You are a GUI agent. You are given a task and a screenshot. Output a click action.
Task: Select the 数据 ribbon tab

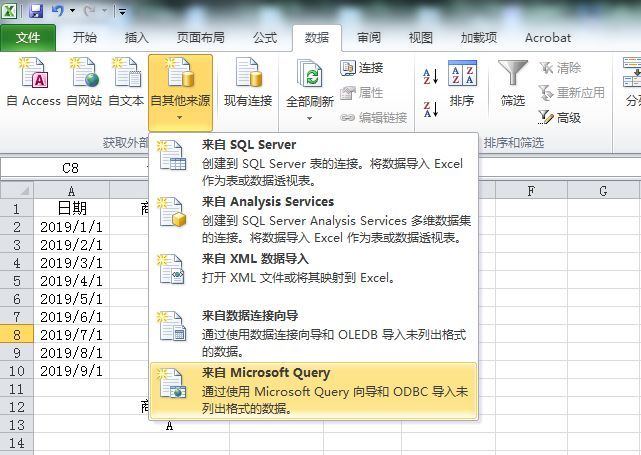click(317, 38)
